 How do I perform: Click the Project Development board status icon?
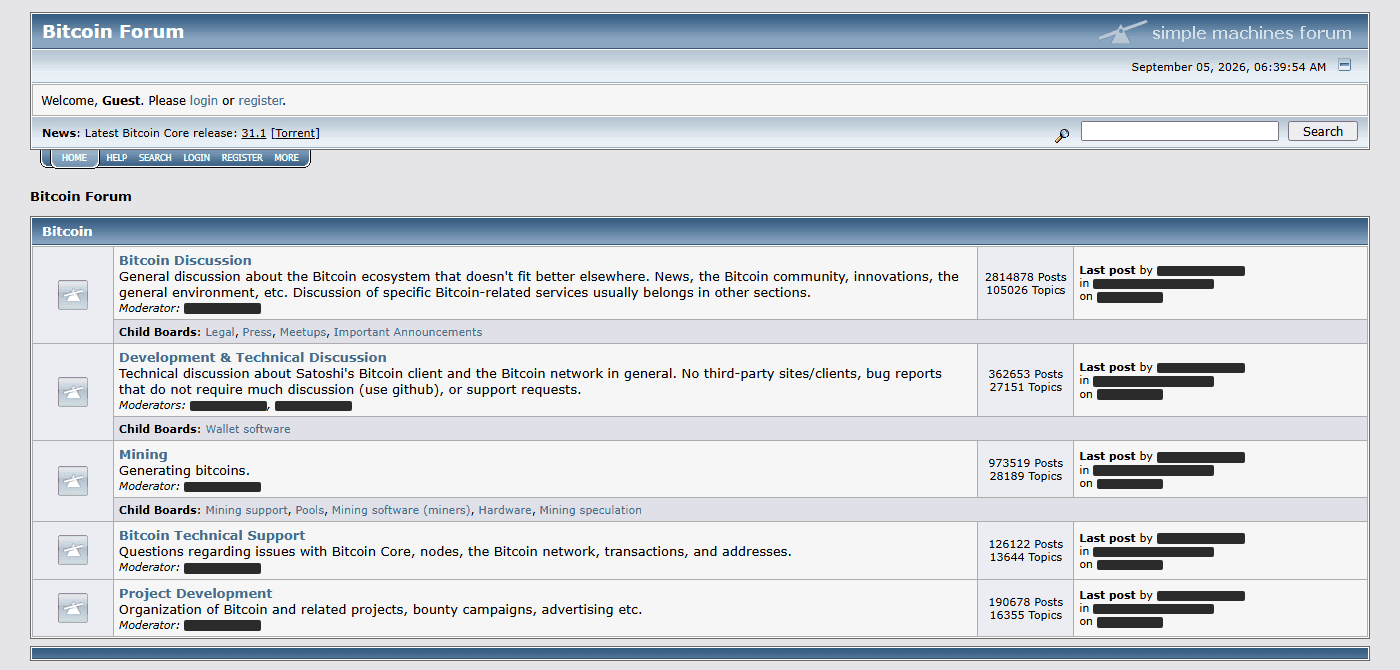click(73, 608)
